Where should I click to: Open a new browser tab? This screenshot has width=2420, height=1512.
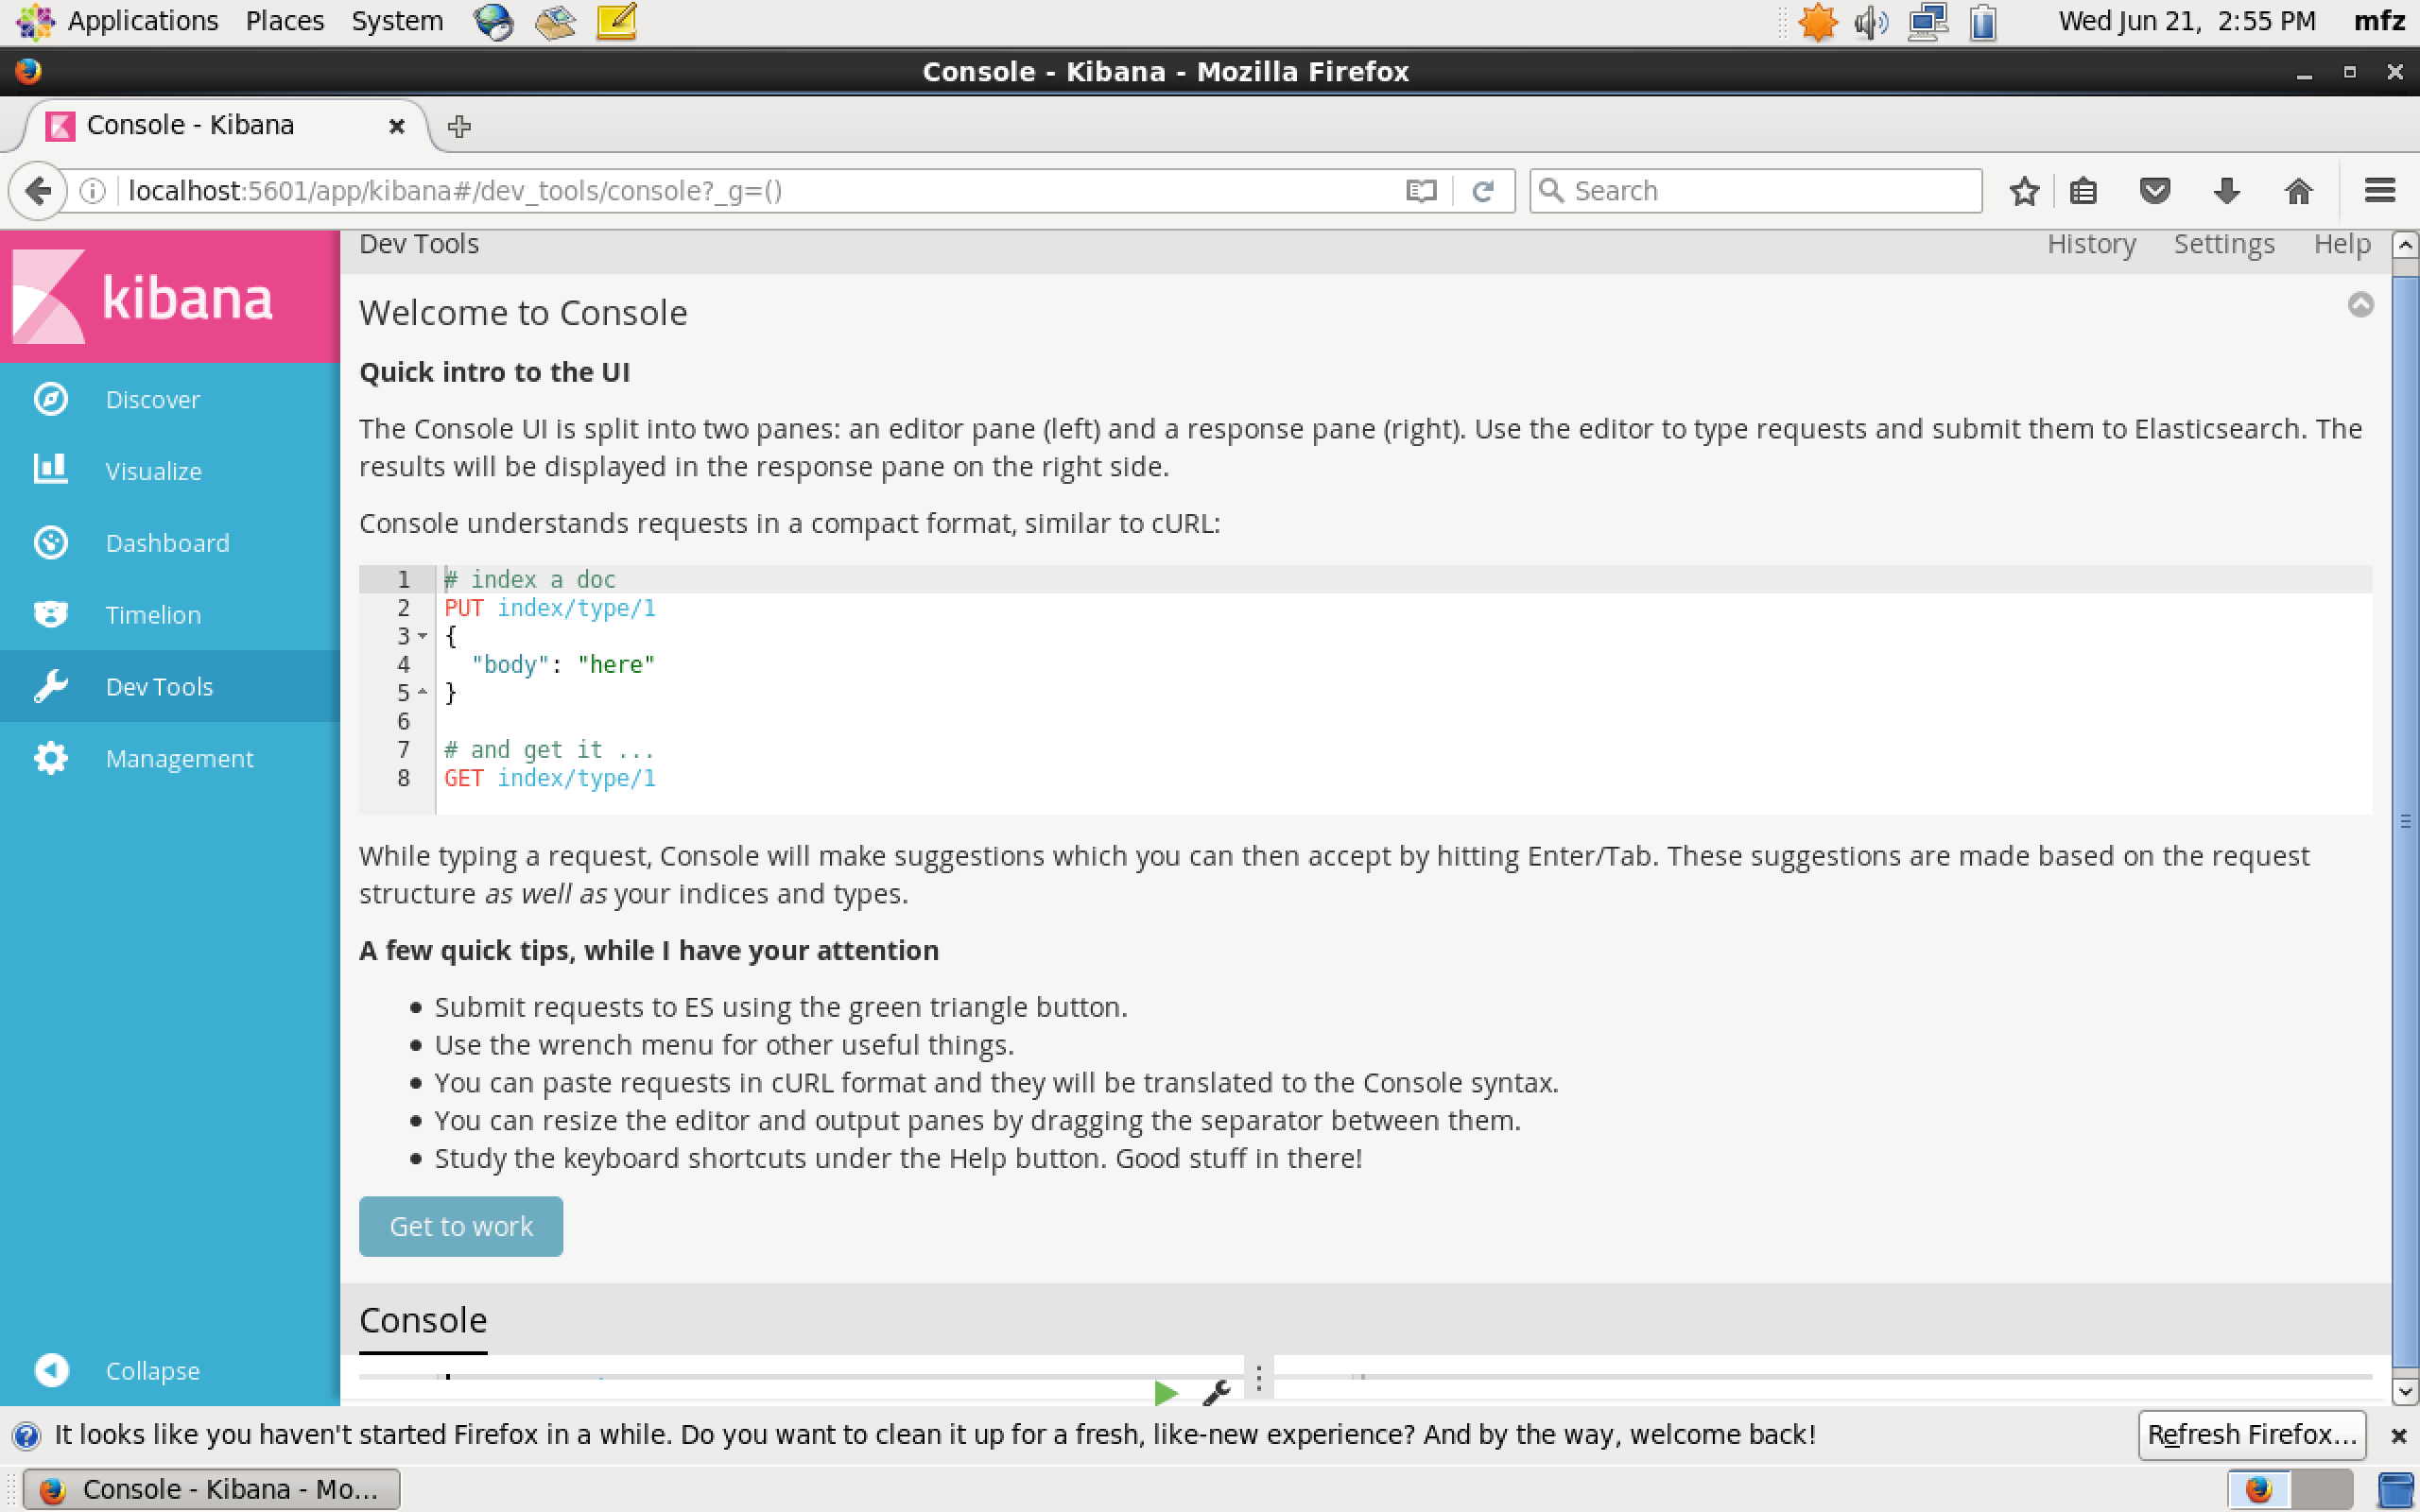(459, 126)
